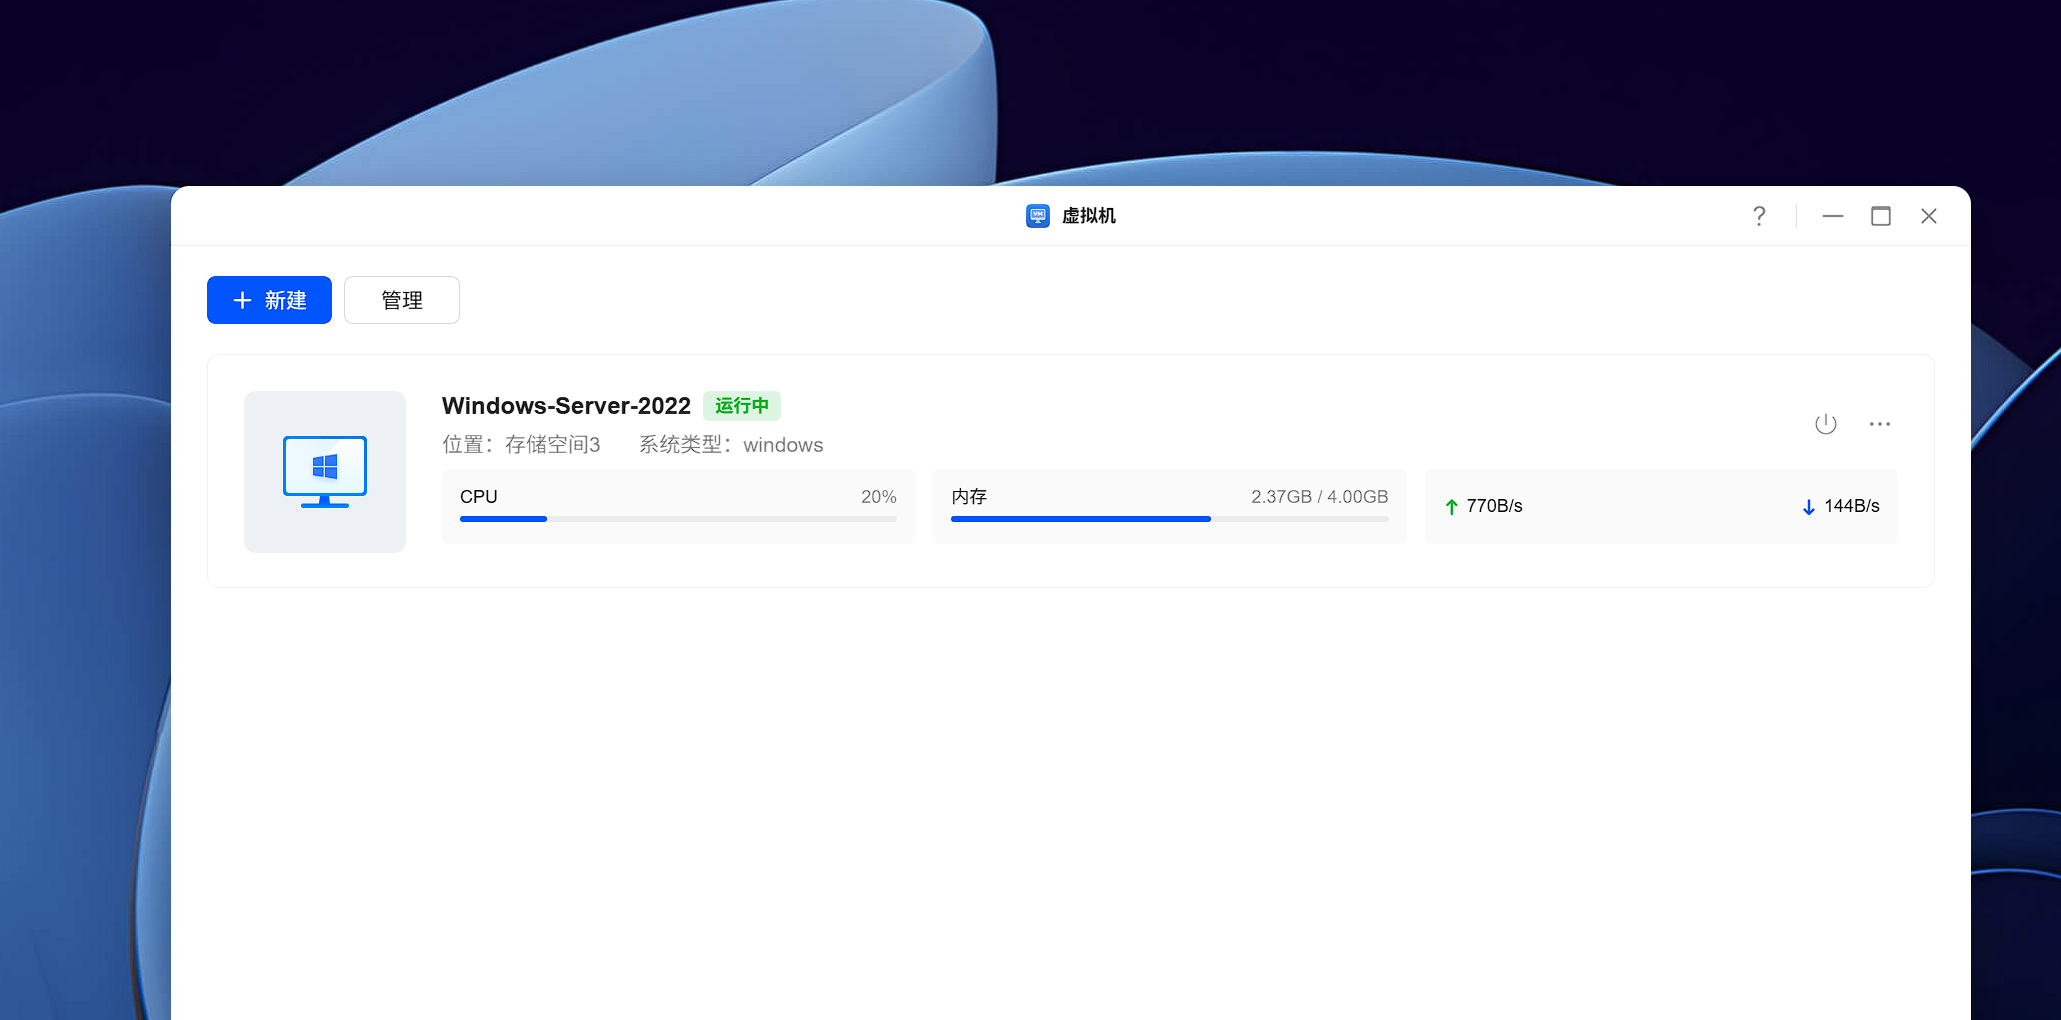The width and height of the screenshot is (2061, 1020).
Task: Open the 管理 management button
Action: 402,300
